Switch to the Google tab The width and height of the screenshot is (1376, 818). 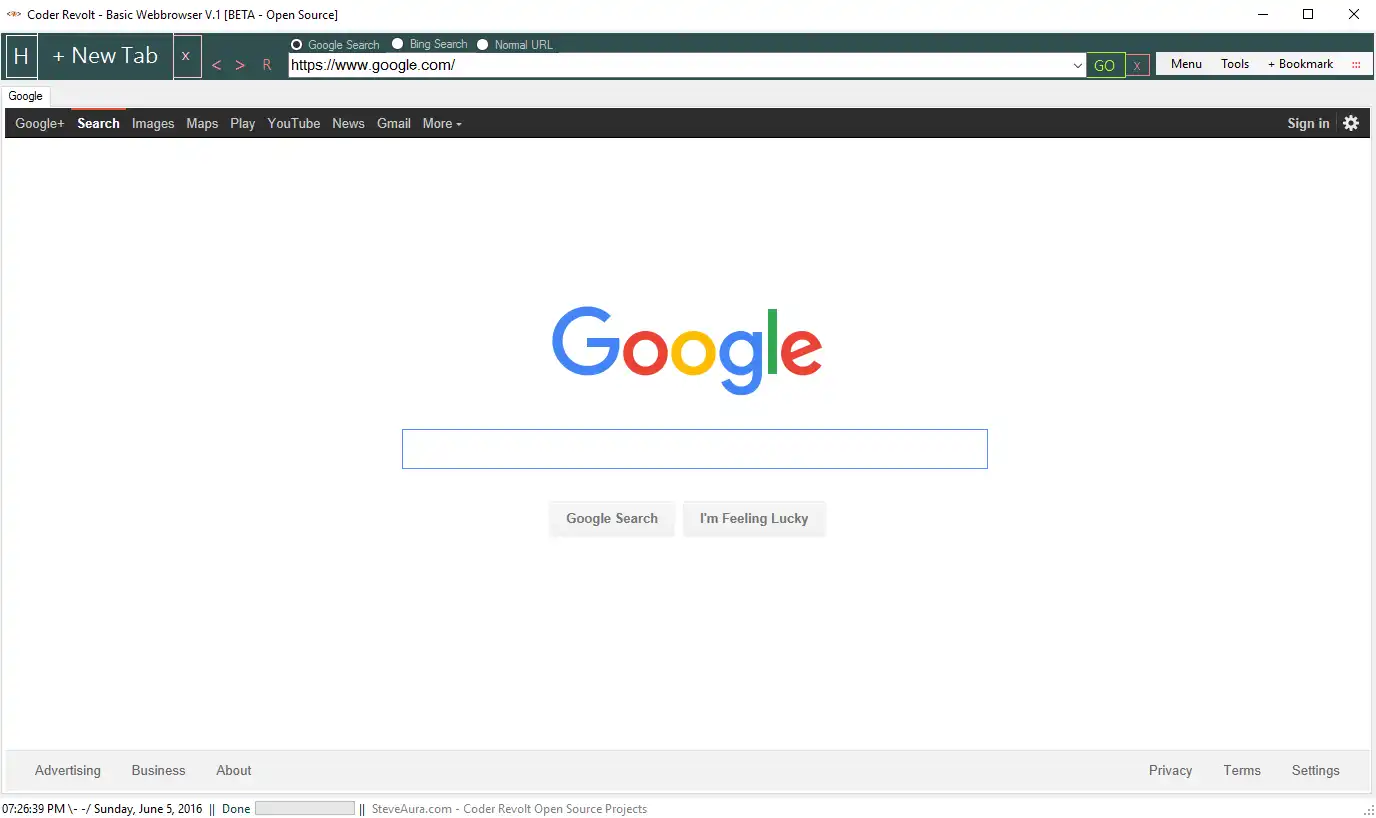26,96
